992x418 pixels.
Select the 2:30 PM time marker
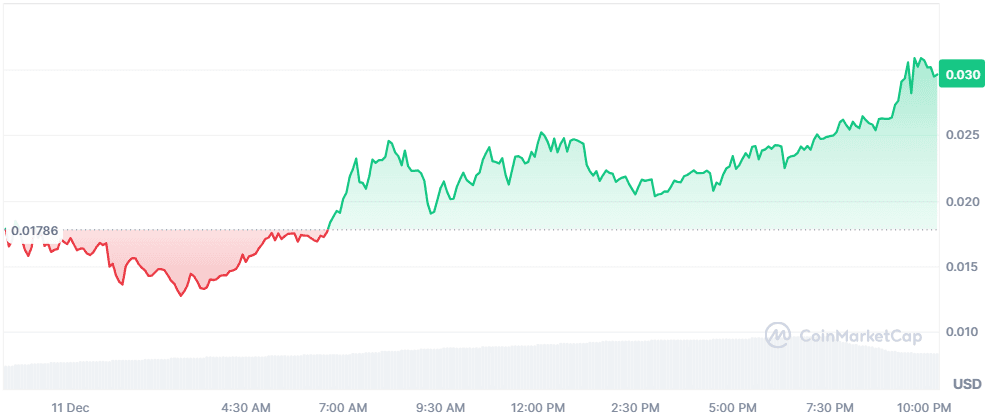click(x=636, y=407)
